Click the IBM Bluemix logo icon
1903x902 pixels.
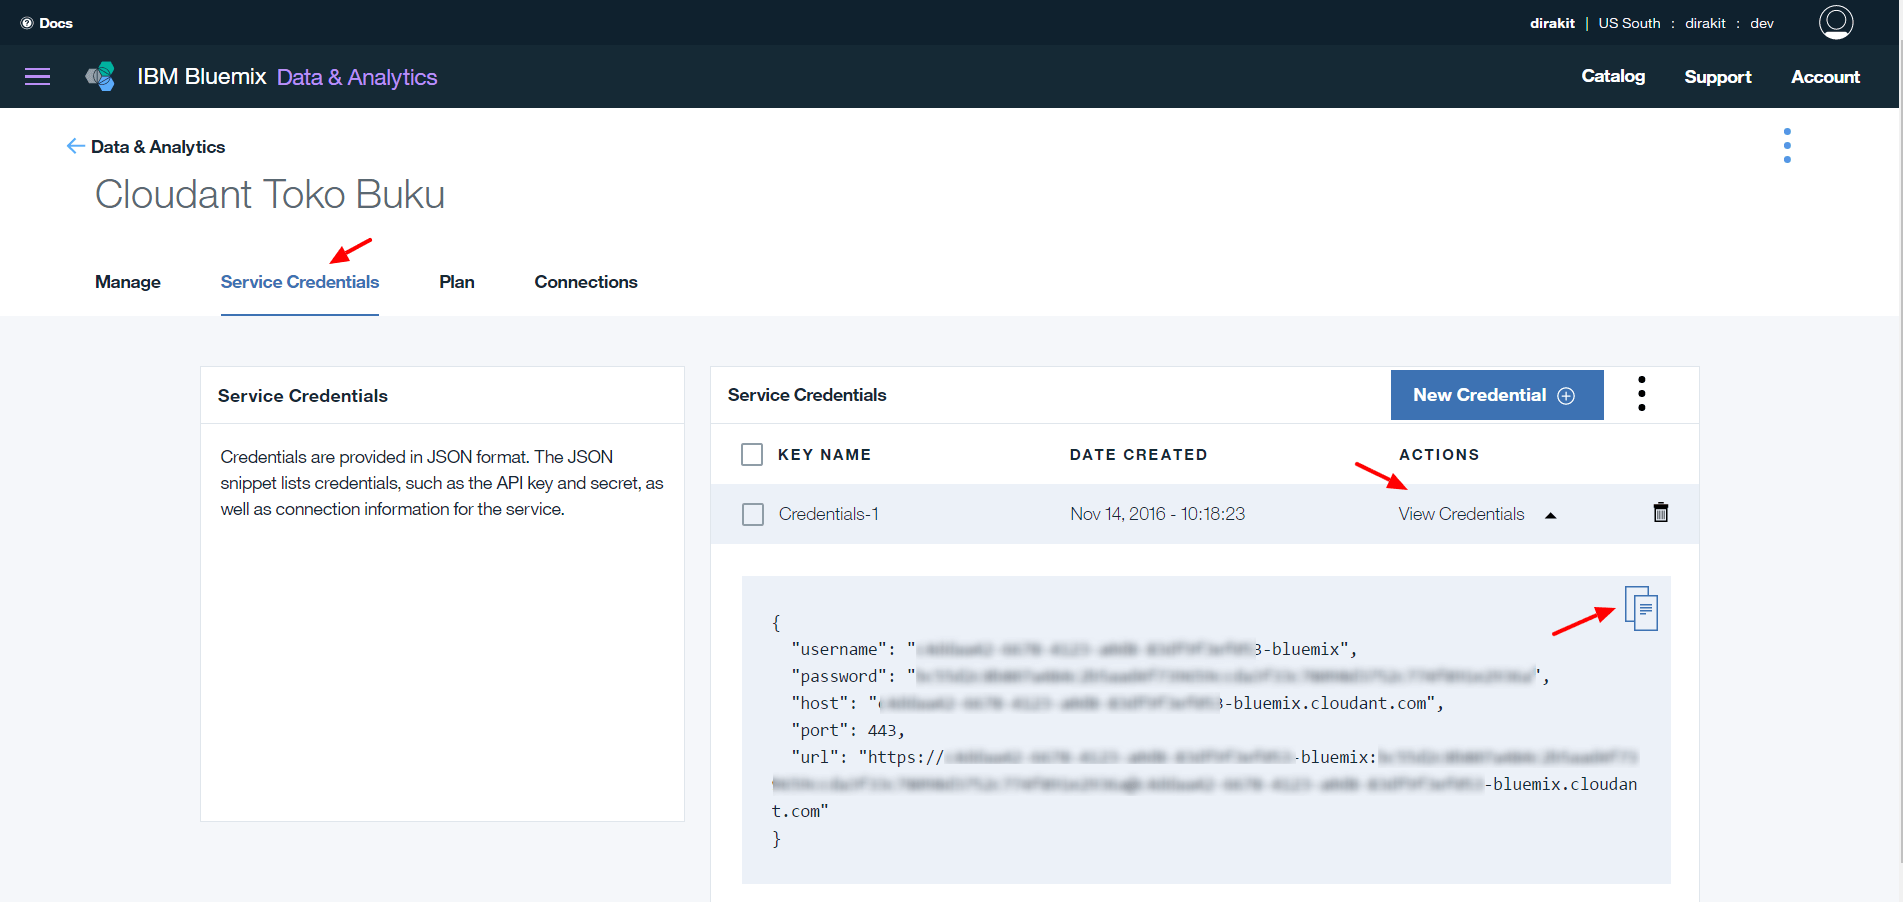100,77
